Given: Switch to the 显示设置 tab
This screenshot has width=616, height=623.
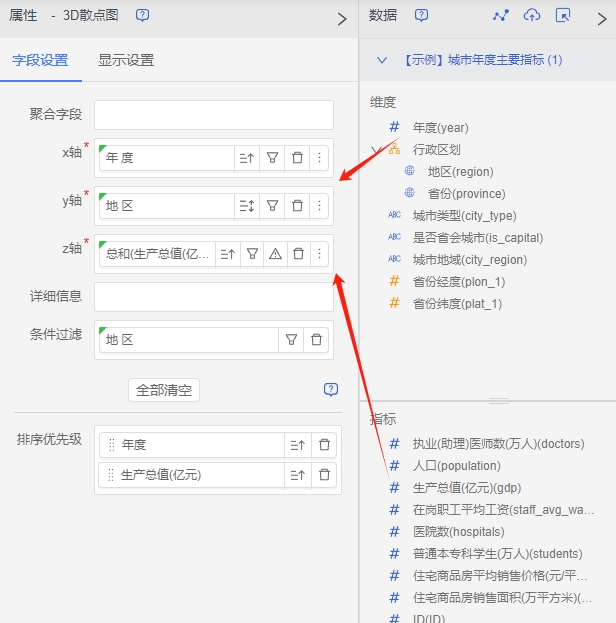Looking at the screenshot, I should click(x=126, y=60).
